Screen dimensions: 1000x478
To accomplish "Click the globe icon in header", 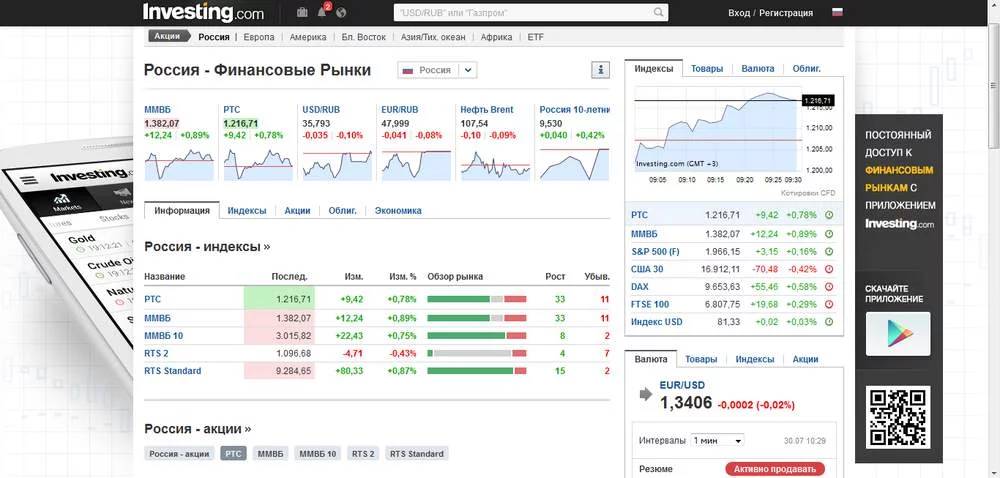I will pos(341,13).
